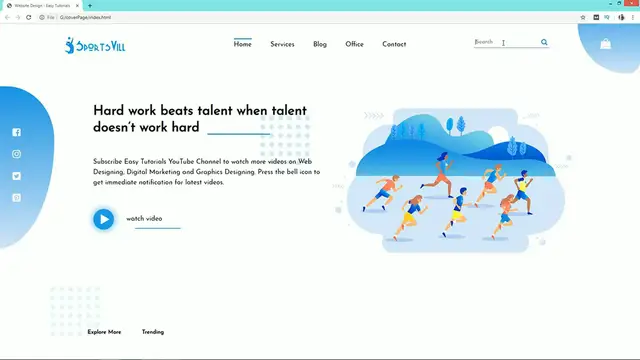The width and height of the screenshot is (640, 360).
Task: Bookmark the page with star icon
Action: (x=583, y=17)
